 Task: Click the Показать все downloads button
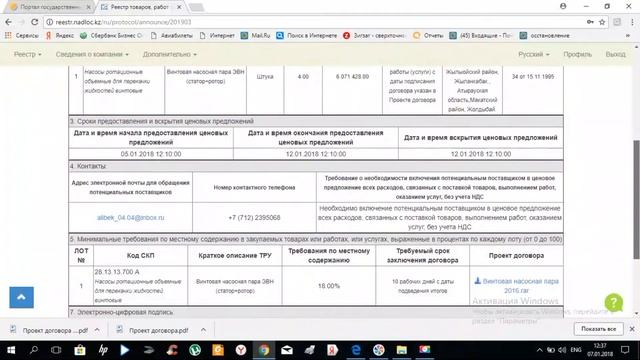point(598,329)
